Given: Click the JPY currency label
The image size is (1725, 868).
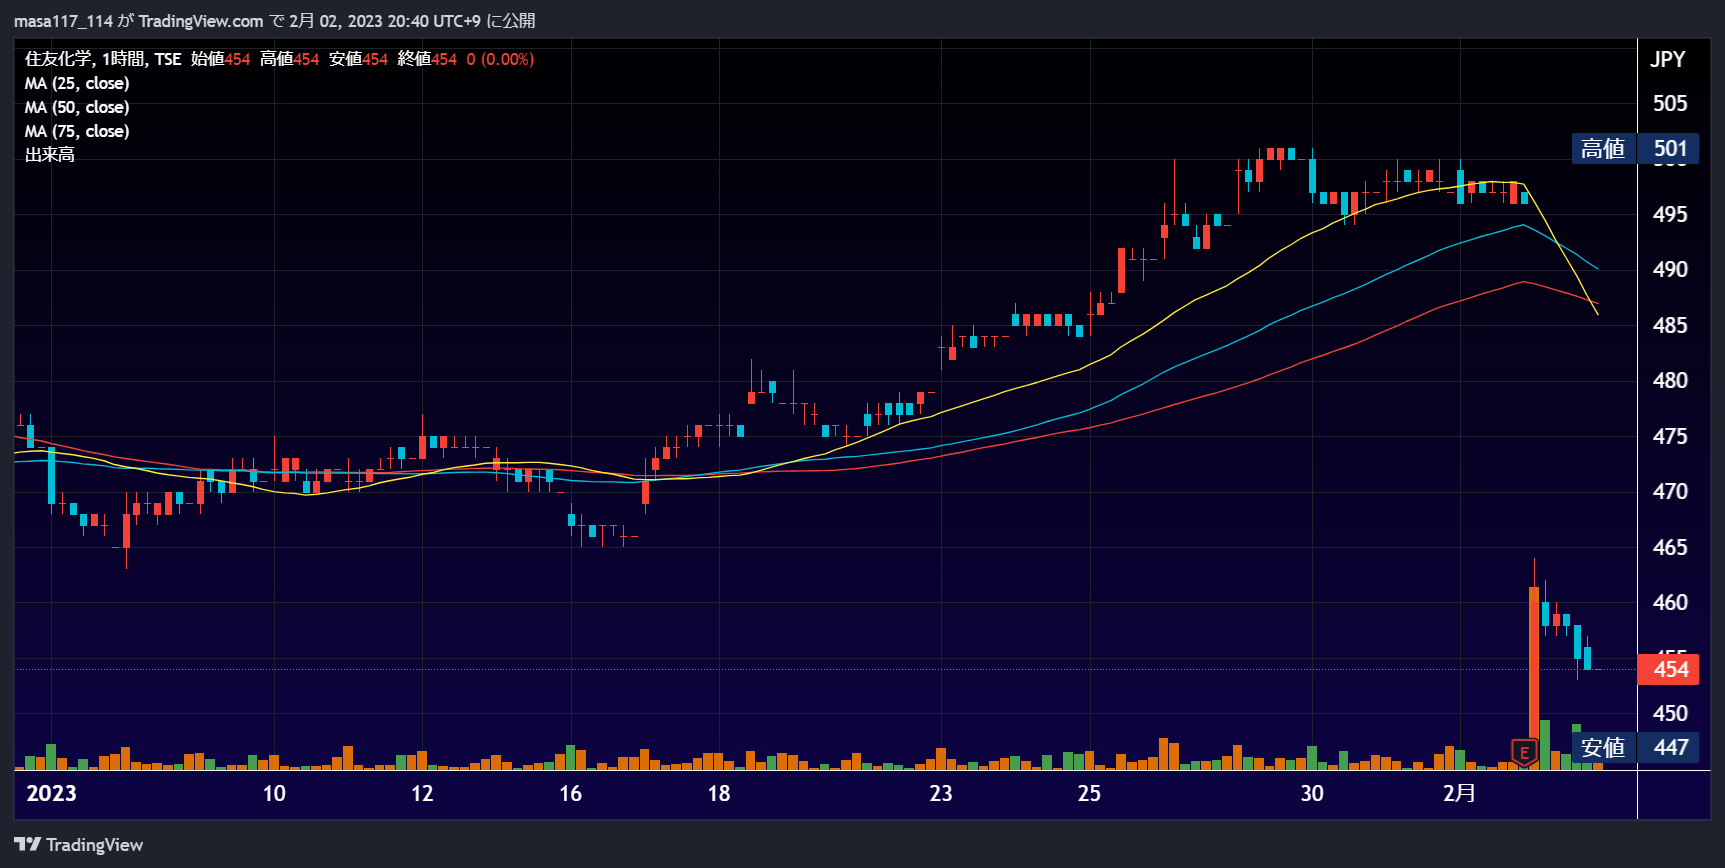Looking at the screenshot, I should pyautogui.click(x=1667, y=59).
